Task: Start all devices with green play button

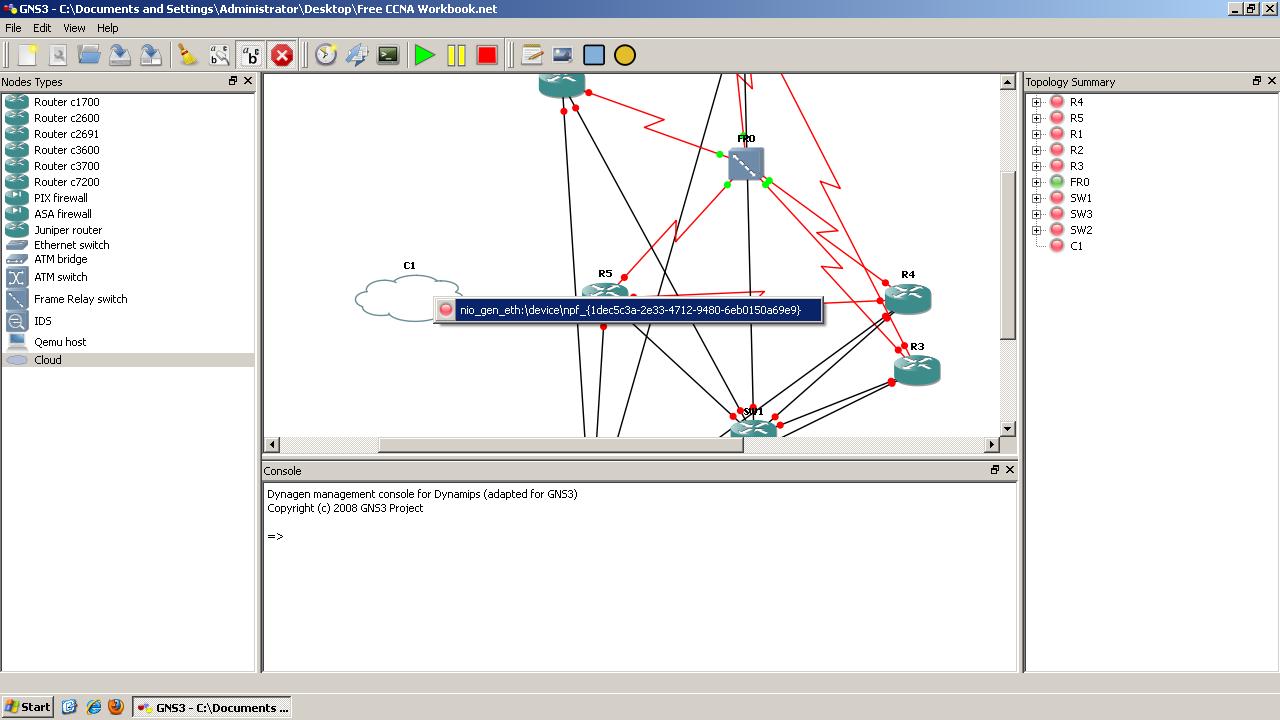Action: click(x=425, y=55)
